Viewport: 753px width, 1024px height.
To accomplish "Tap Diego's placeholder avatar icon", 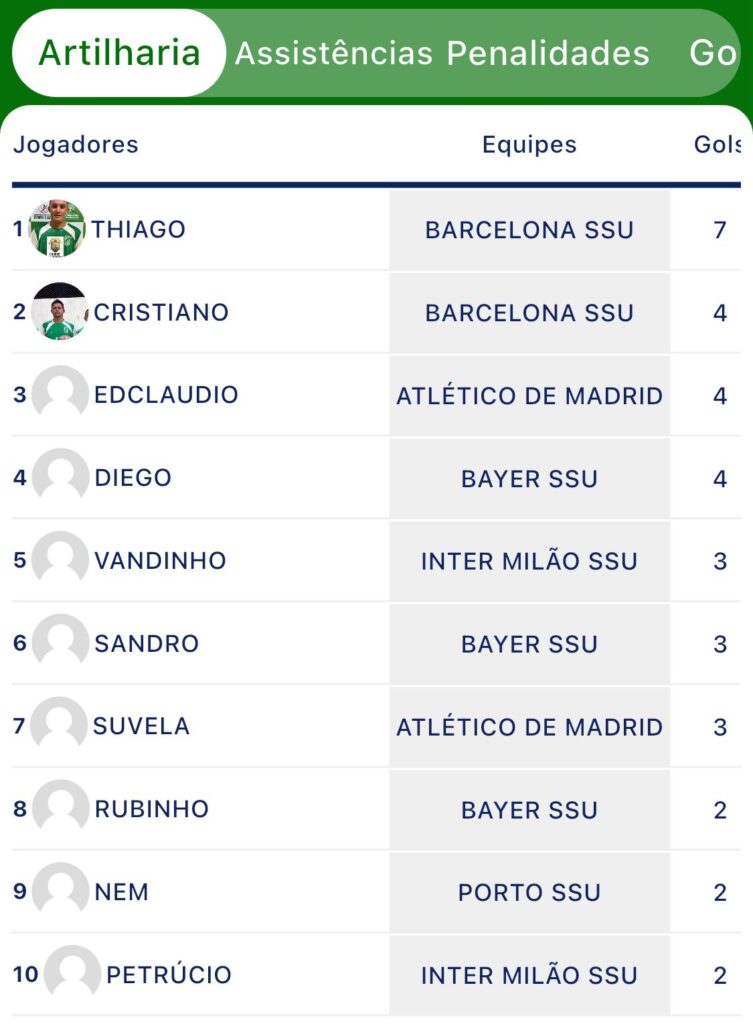I will tap(60, 477).
